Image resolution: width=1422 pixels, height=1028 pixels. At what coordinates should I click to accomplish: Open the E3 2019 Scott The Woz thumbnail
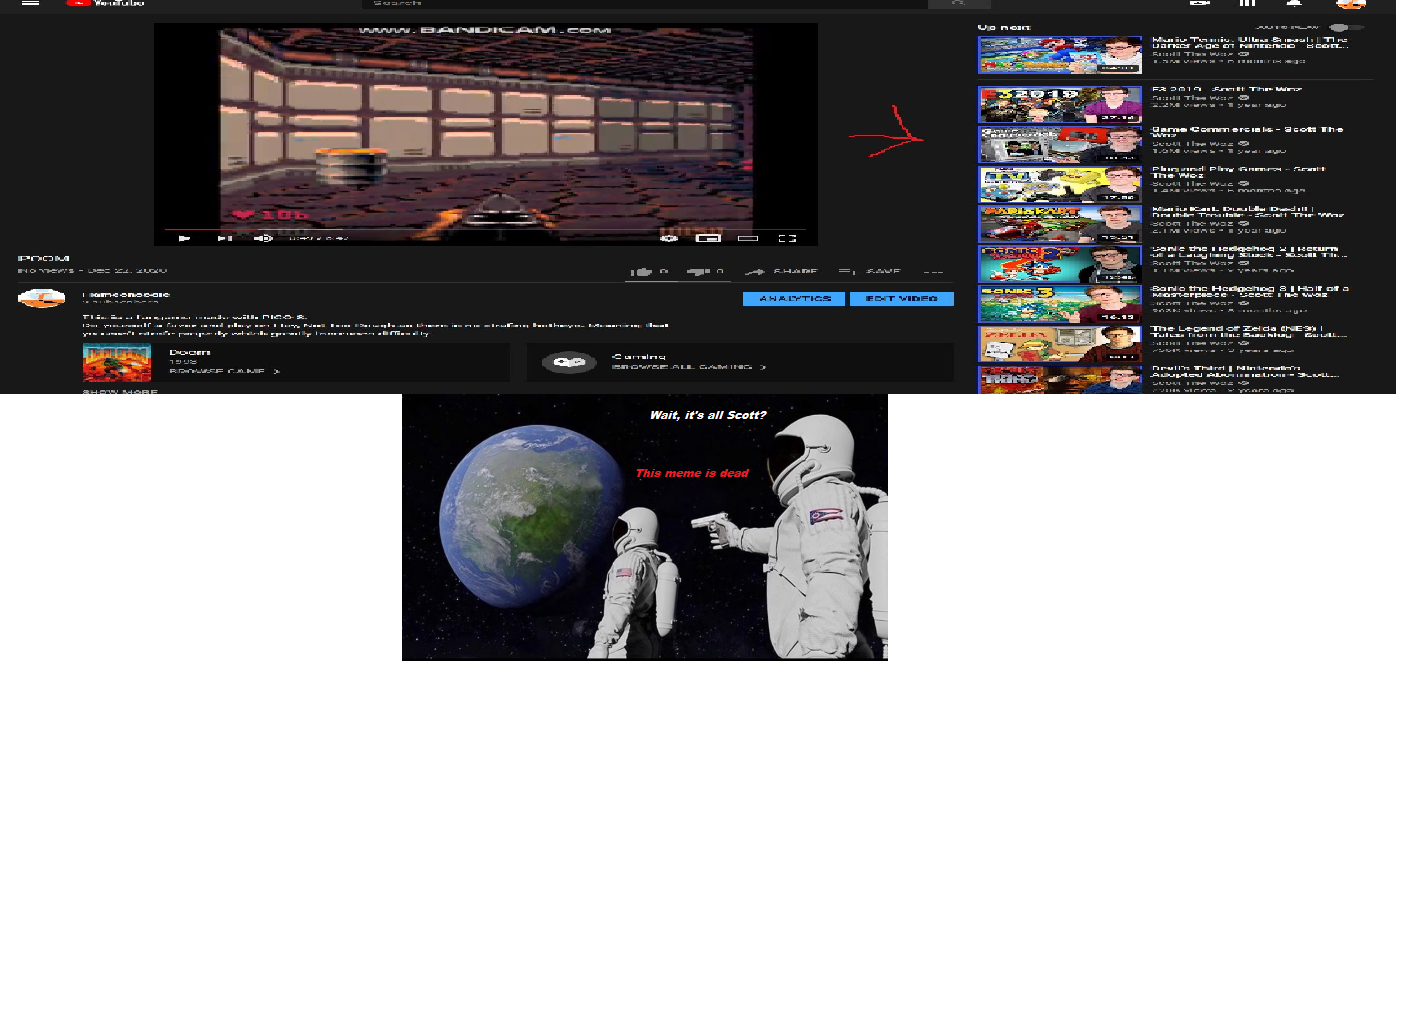pos(1059,104)
